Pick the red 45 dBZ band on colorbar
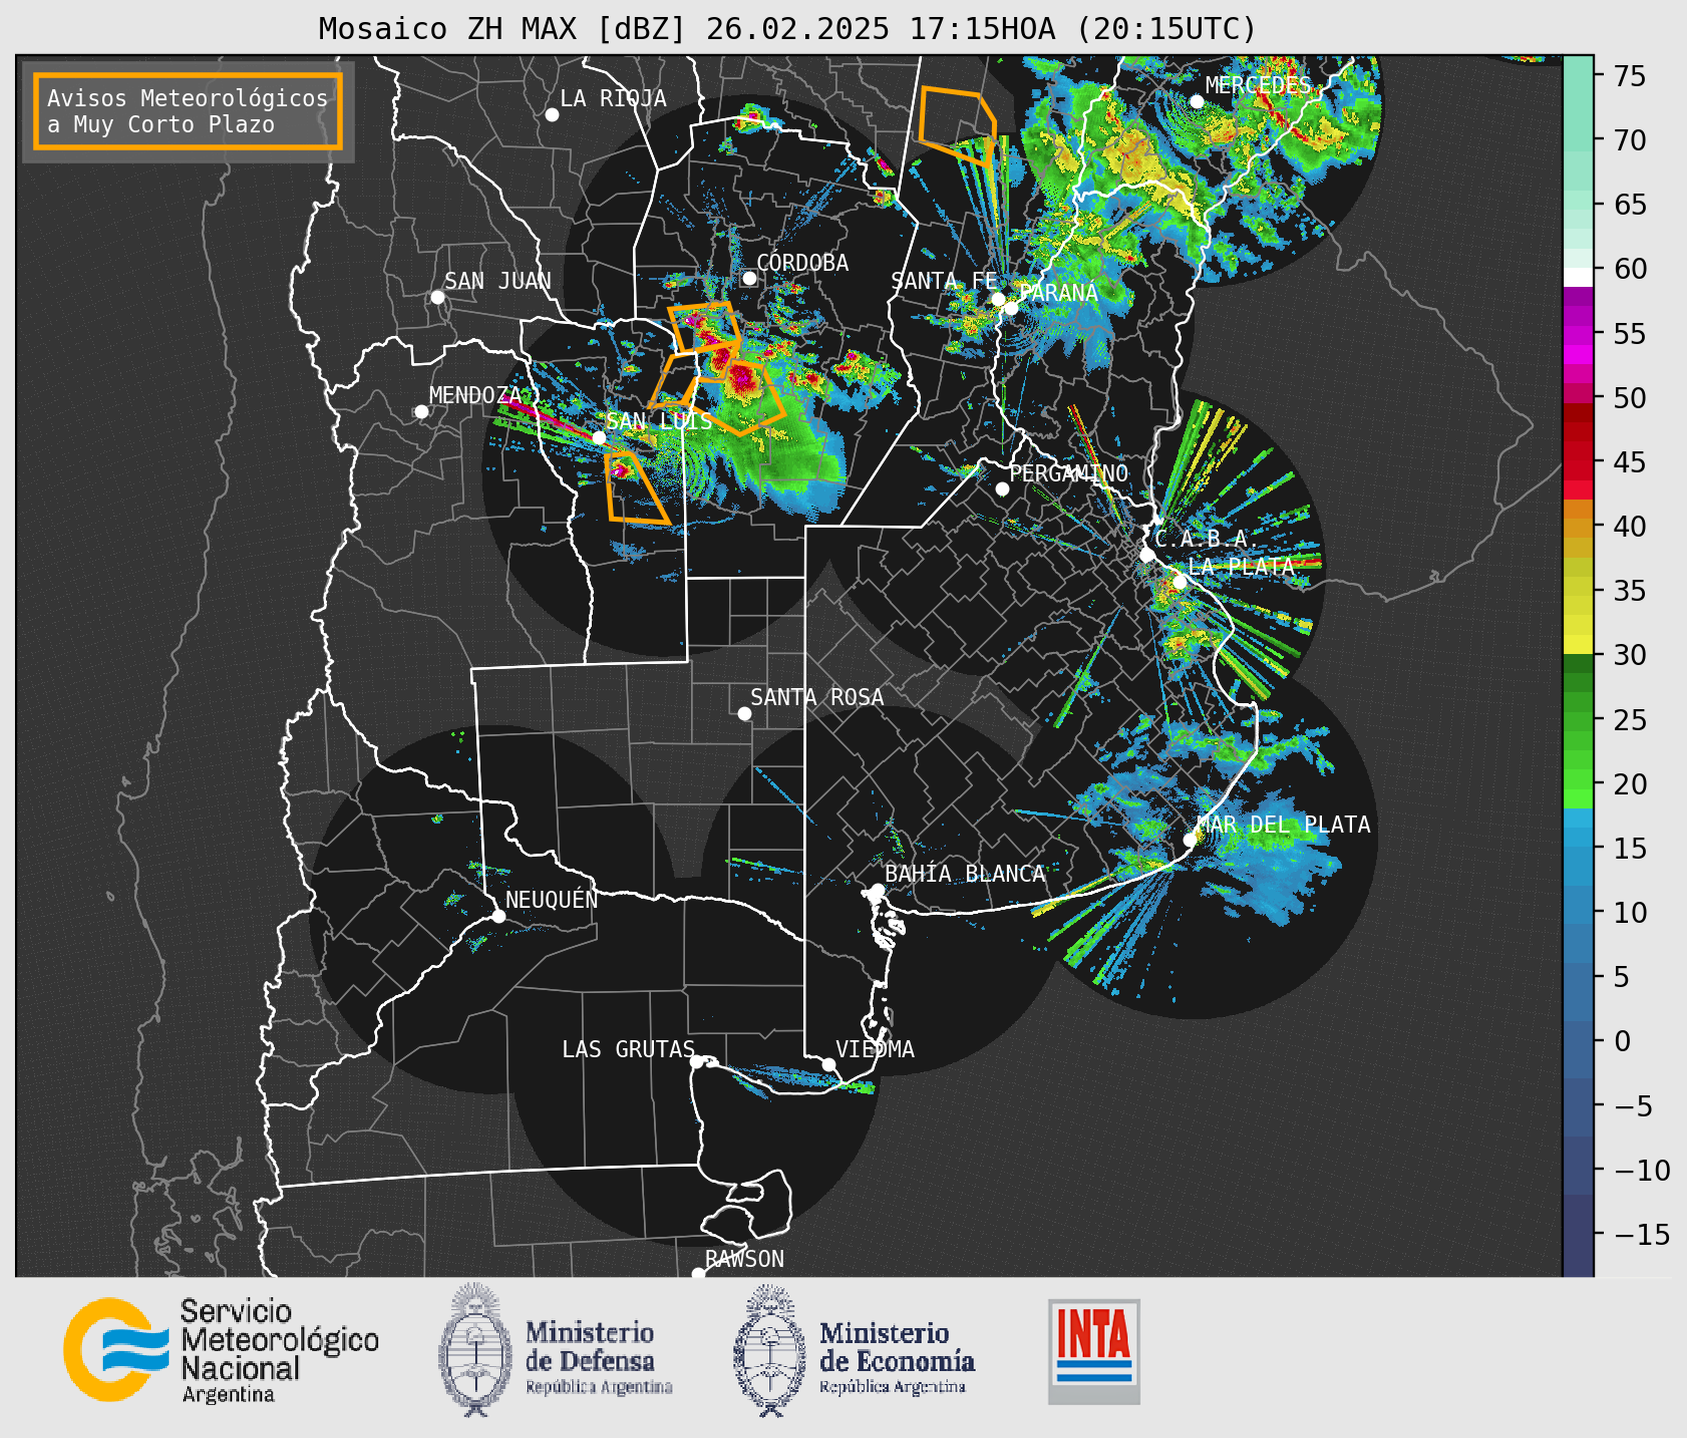 [x=1577, y=462]
